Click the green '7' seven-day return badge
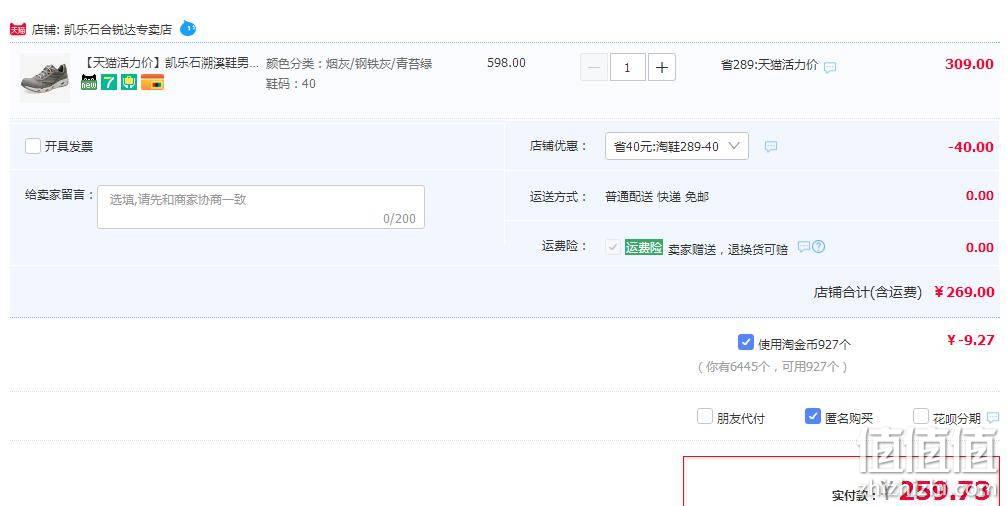The width and height of the screenshot is (1007, 506). click(x=109, y=82)
